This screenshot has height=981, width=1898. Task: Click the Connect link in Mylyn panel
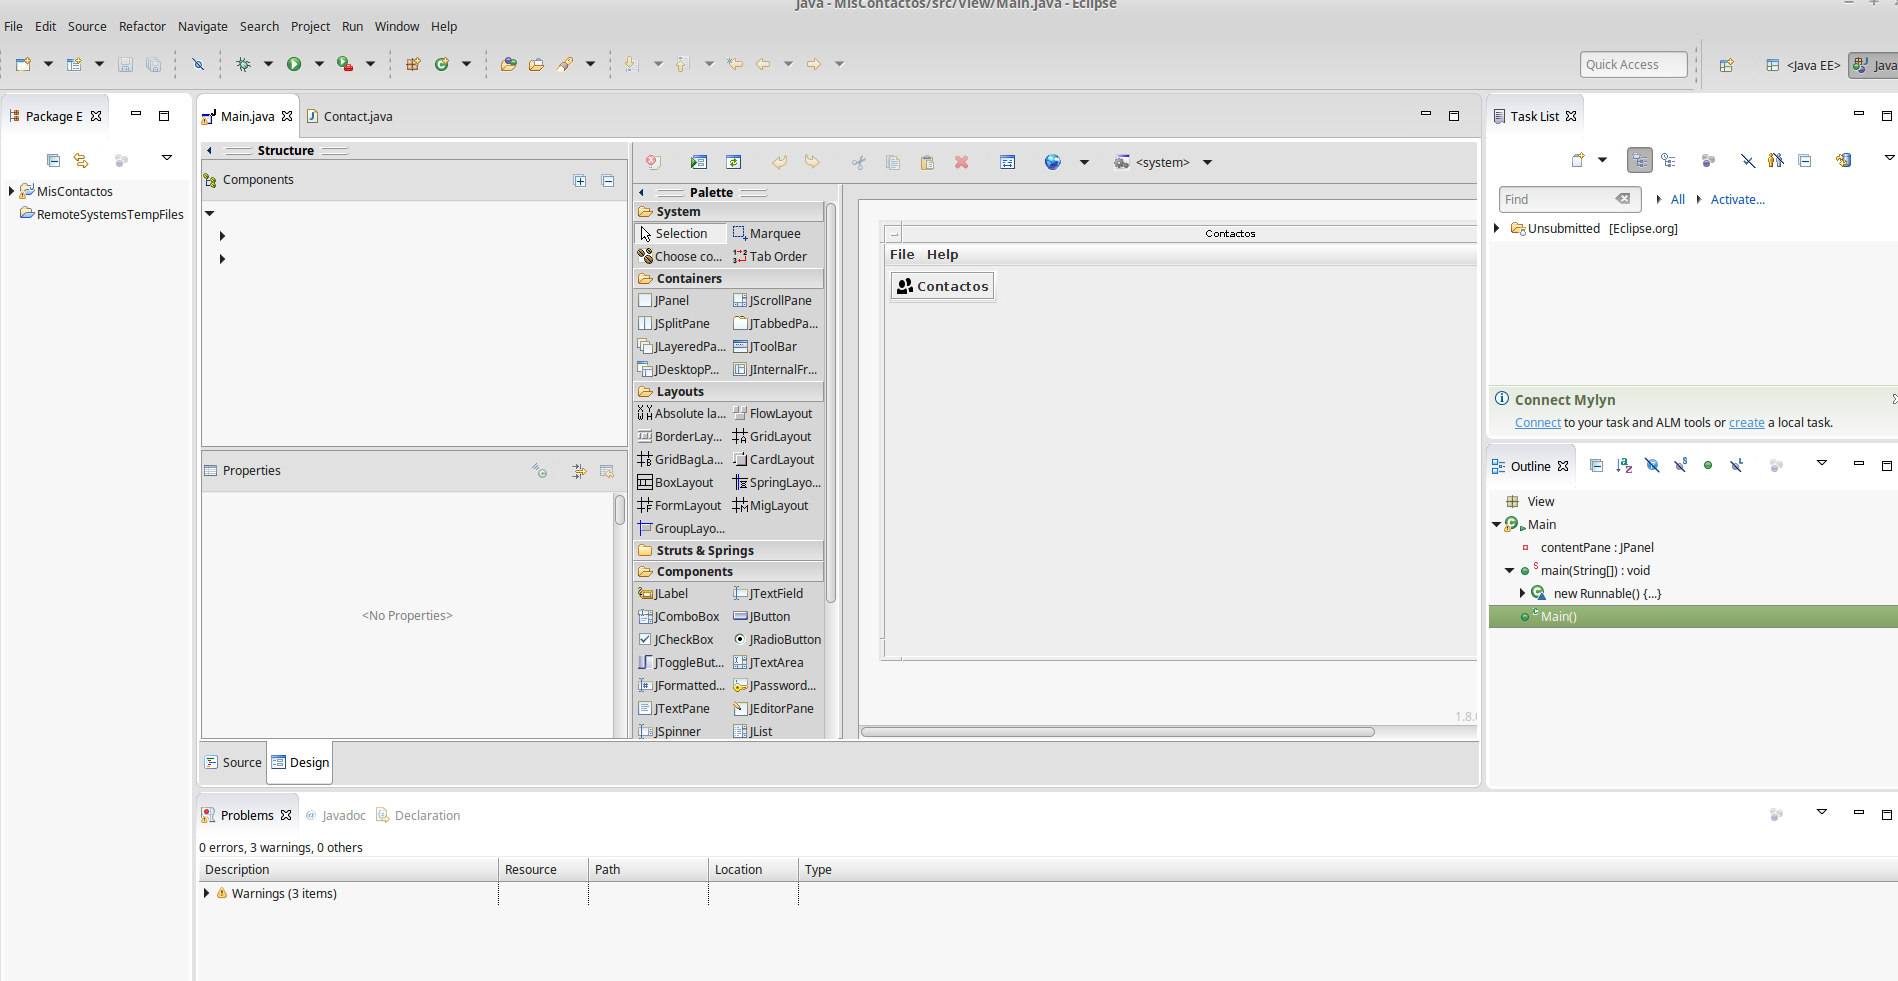click(x=1537, y=423)
